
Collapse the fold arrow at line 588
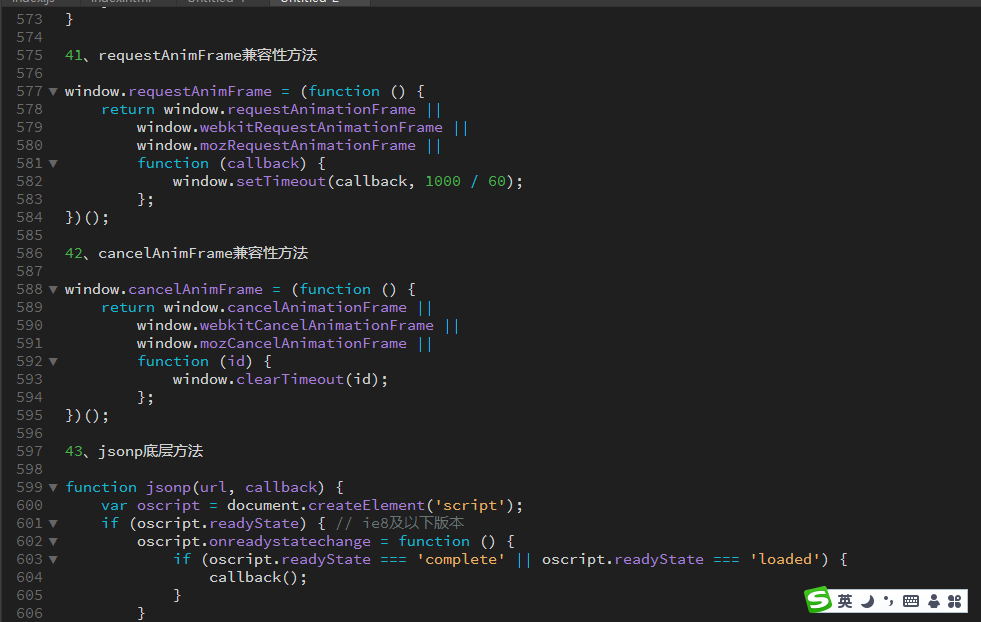tap(53, 289)
